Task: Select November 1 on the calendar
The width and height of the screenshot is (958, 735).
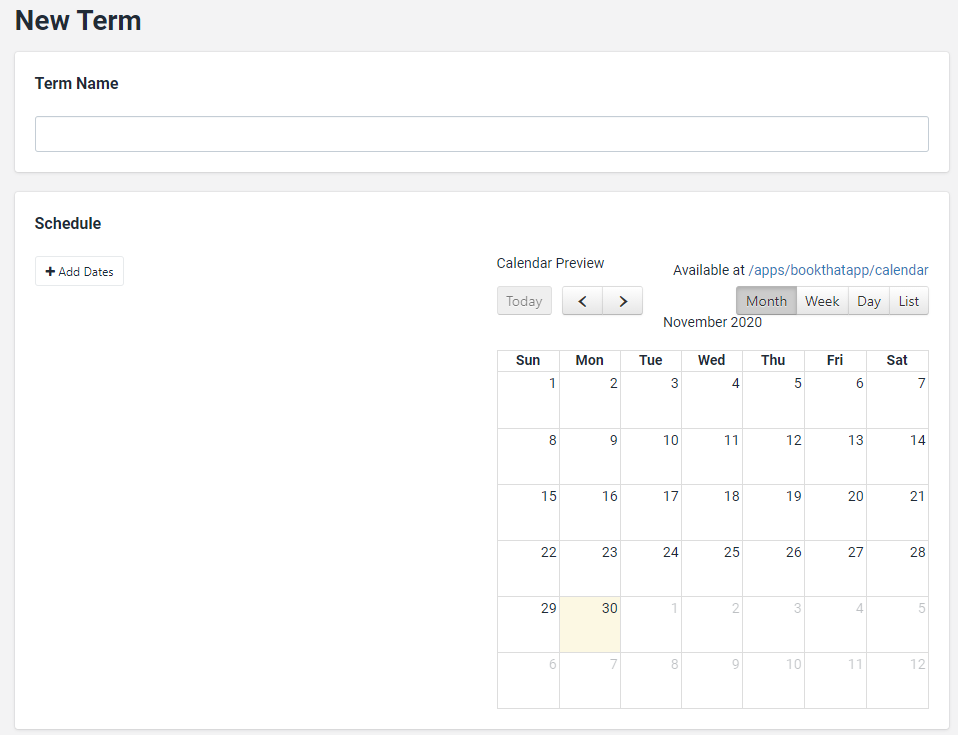Action: tap(528, 401)
